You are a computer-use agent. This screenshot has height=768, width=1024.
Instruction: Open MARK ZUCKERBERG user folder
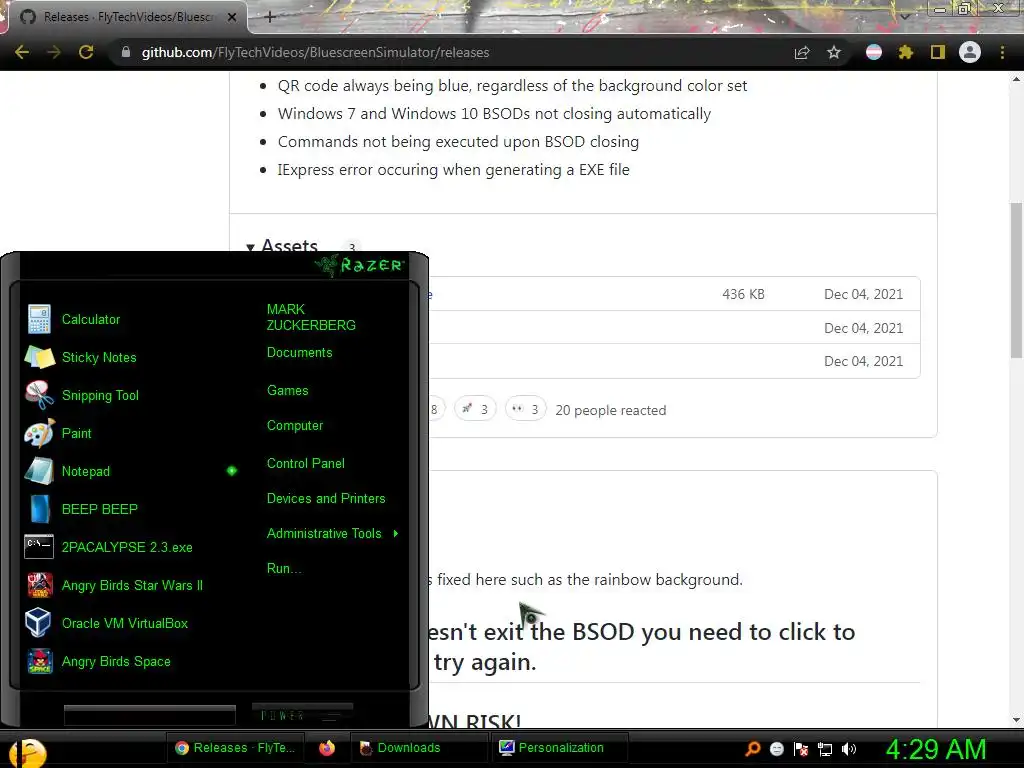pyautogui.click(x=311, y=317)
